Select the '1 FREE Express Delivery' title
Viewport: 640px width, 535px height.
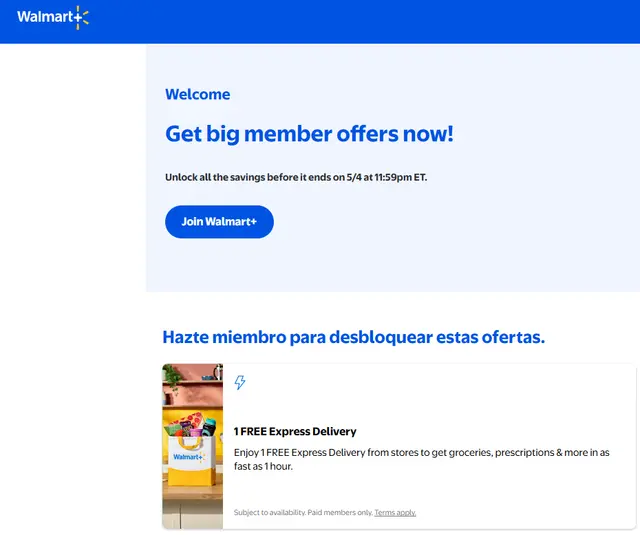tap(295, 431)
